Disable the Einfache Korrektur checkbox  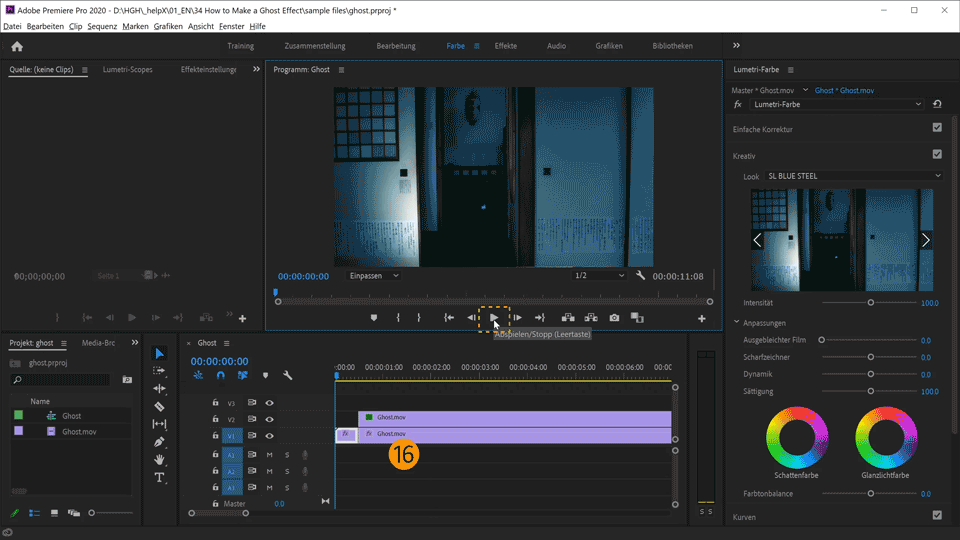[937, 128]
